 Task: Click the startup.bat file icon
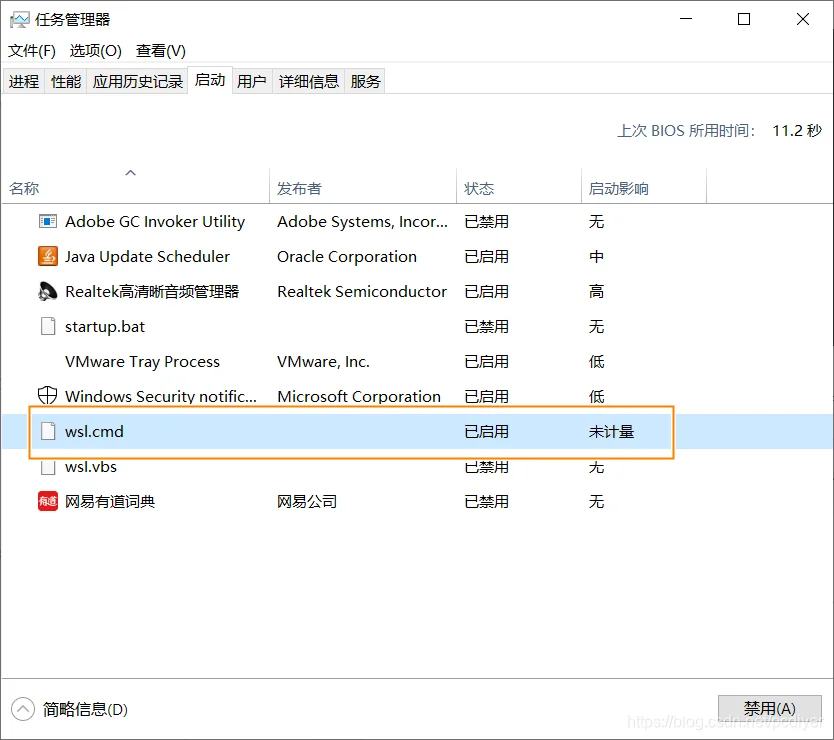click(x=47, y=326)
